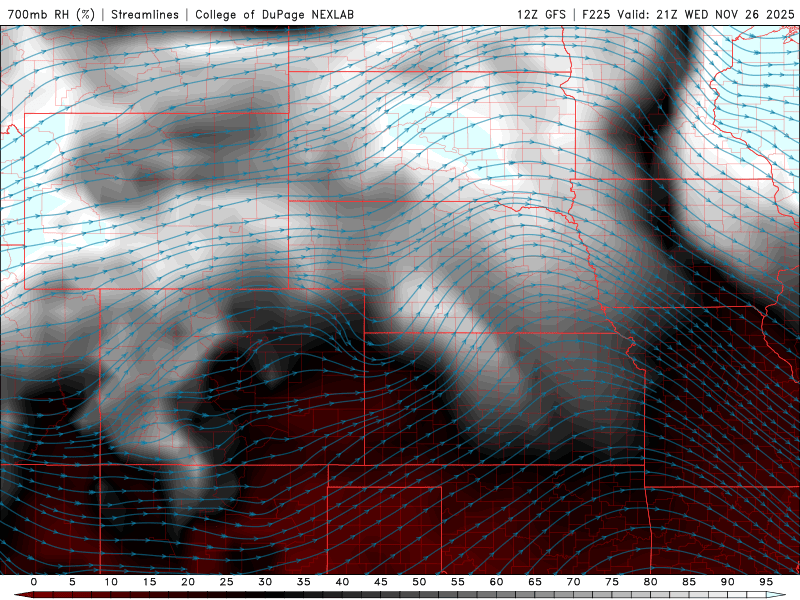
Task: Click the "700mb RH (%)" title text
Action: (52, 14)
